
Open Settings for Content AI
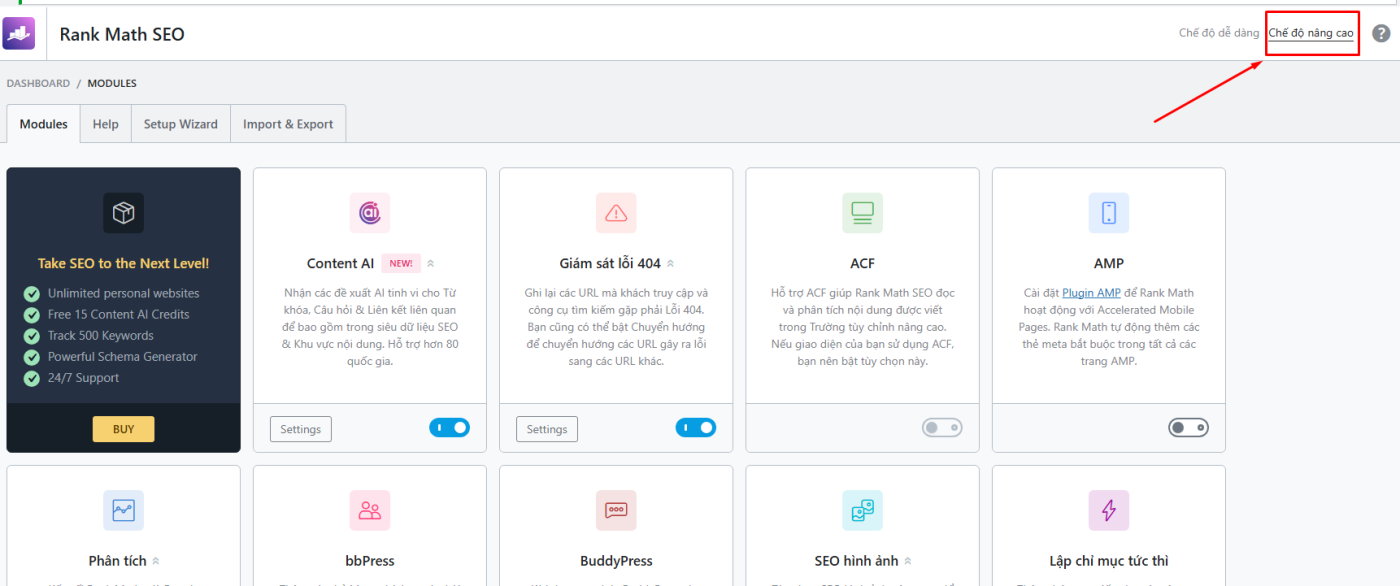tap(301, 429)
